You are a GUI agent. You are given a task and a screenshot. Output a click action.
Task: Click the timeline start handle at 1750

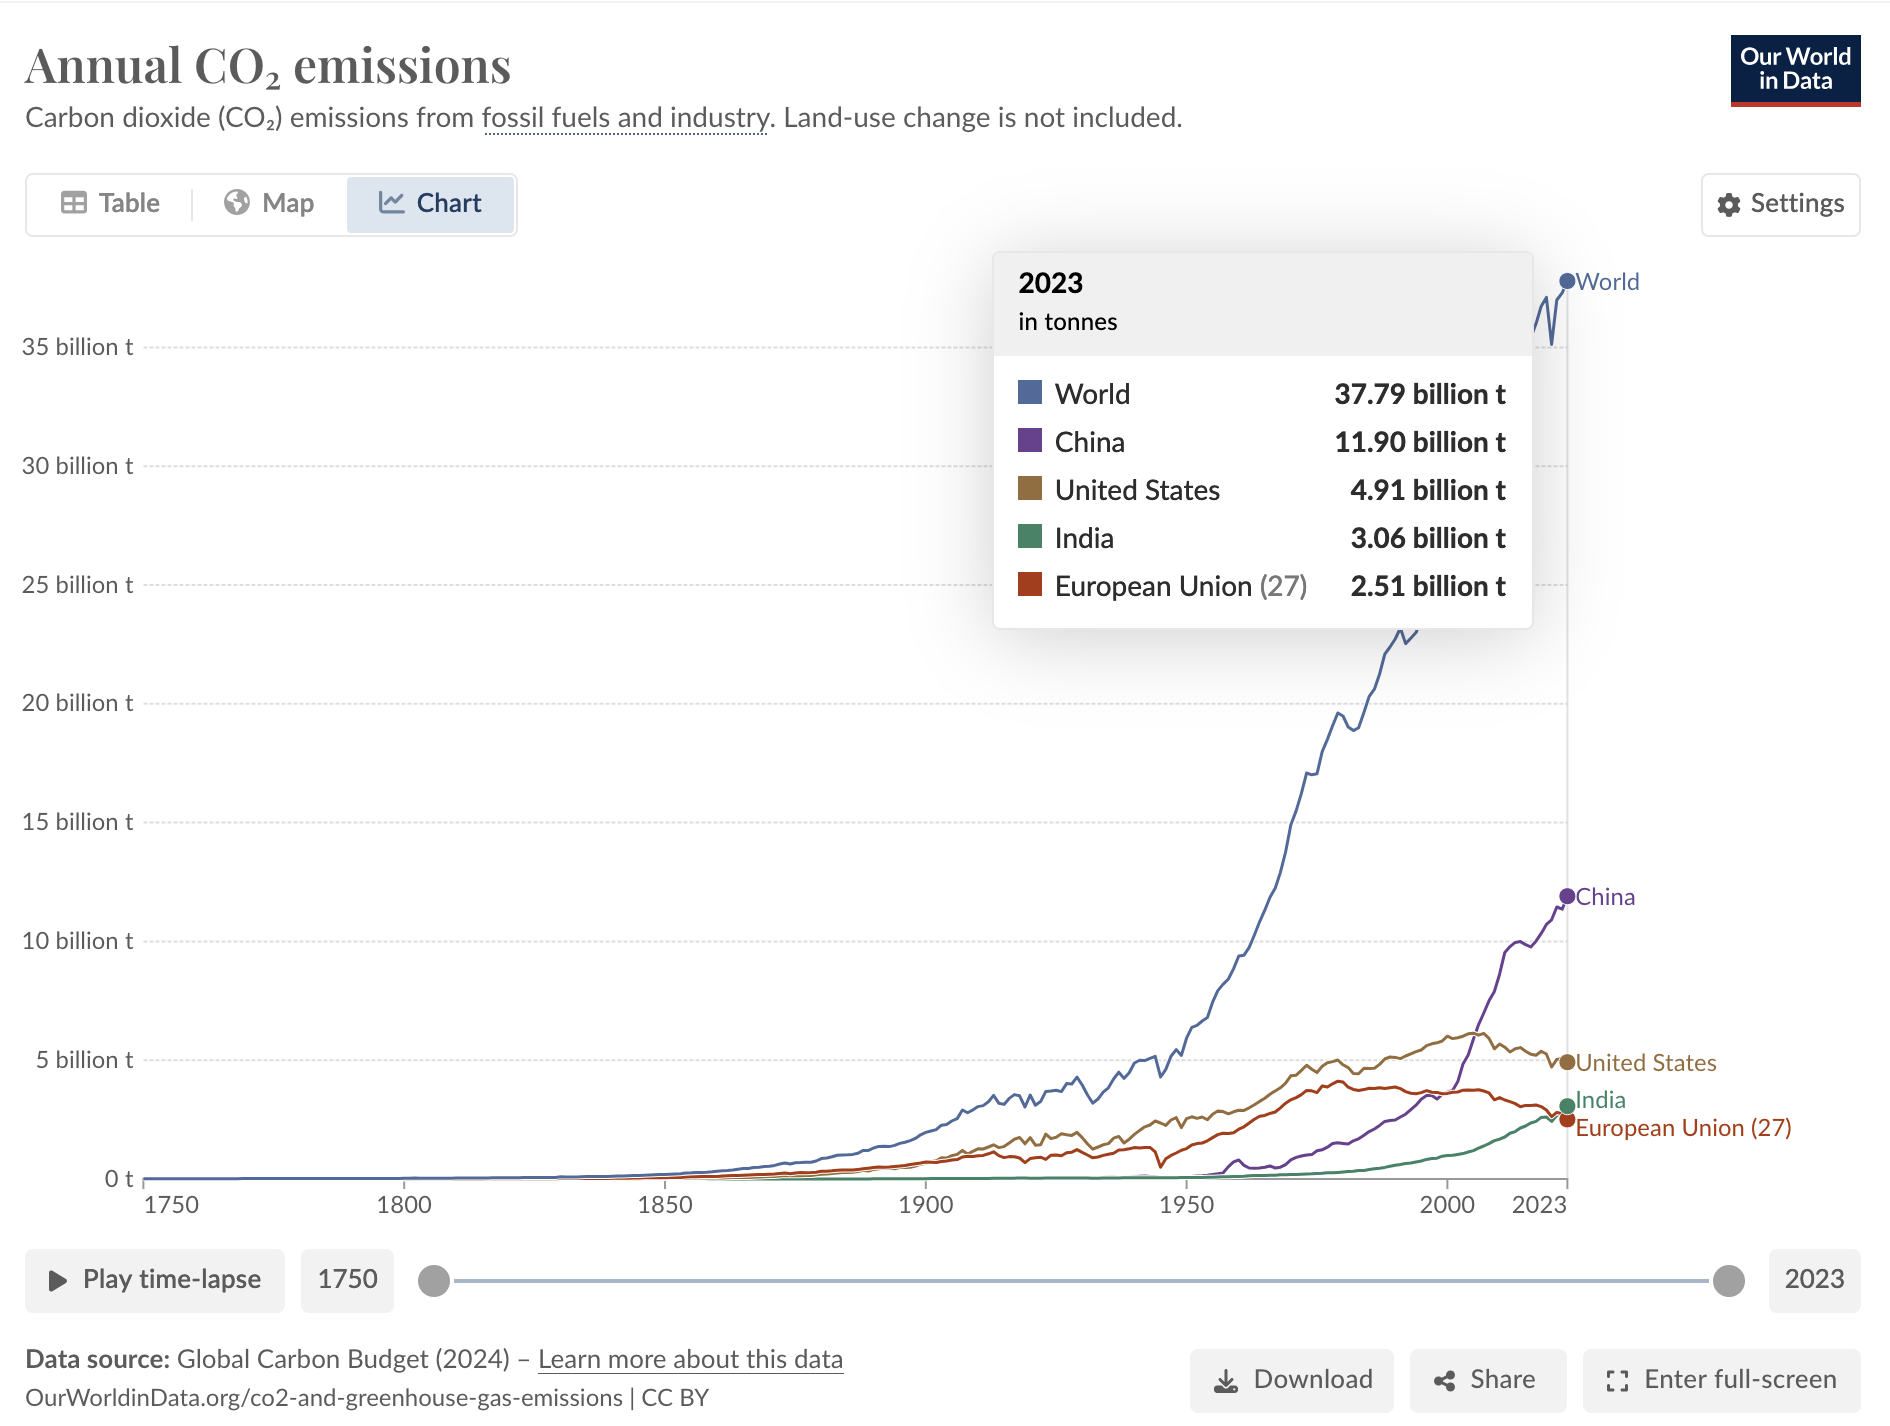434,1280
